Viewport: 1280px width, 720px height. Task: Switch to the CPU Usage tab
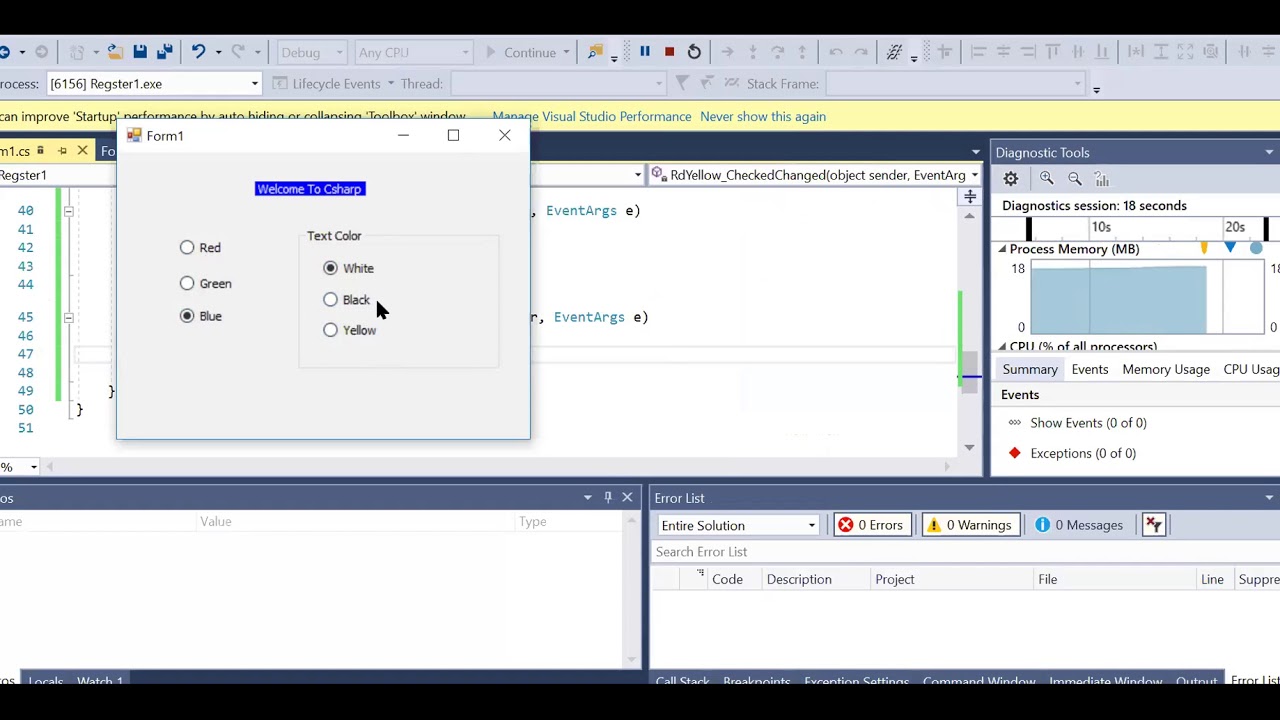pyautogui.click(x=1251, y=369)
